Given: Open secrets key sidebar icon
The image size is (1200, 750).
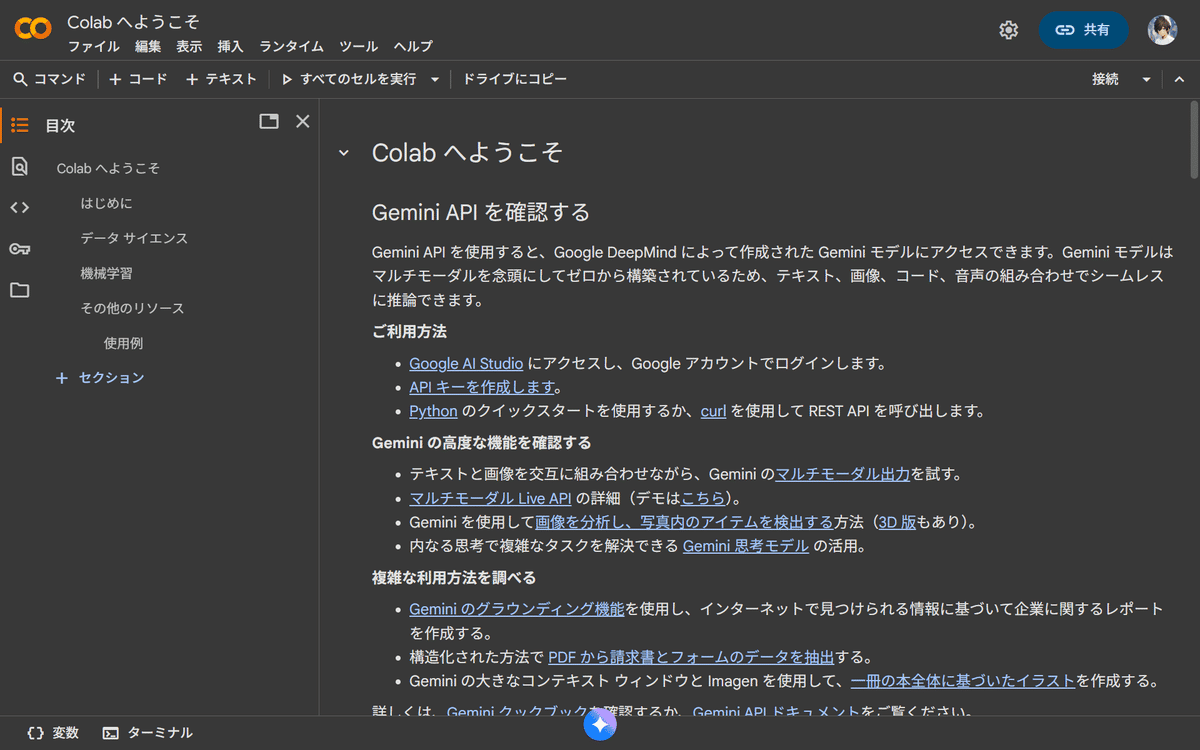Looking at the screenshot, I should (x=20, y=249).
